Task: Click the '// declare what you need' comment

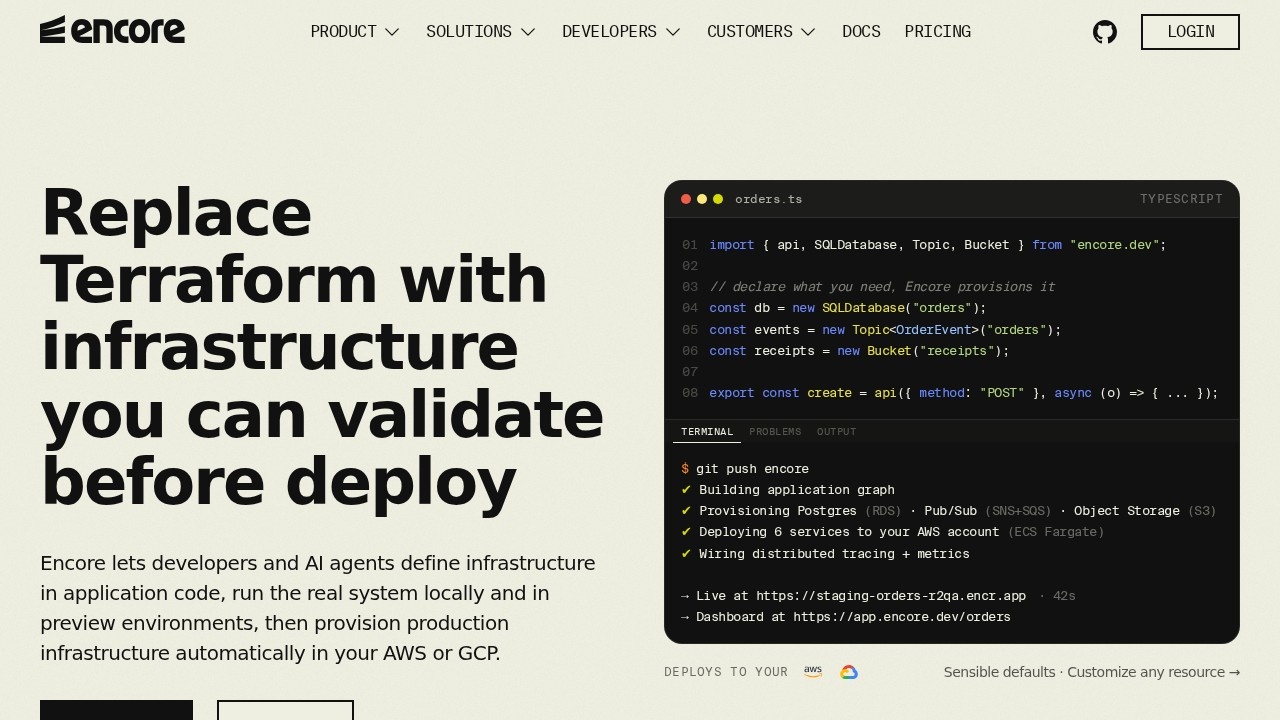Action: click(882, 287)
